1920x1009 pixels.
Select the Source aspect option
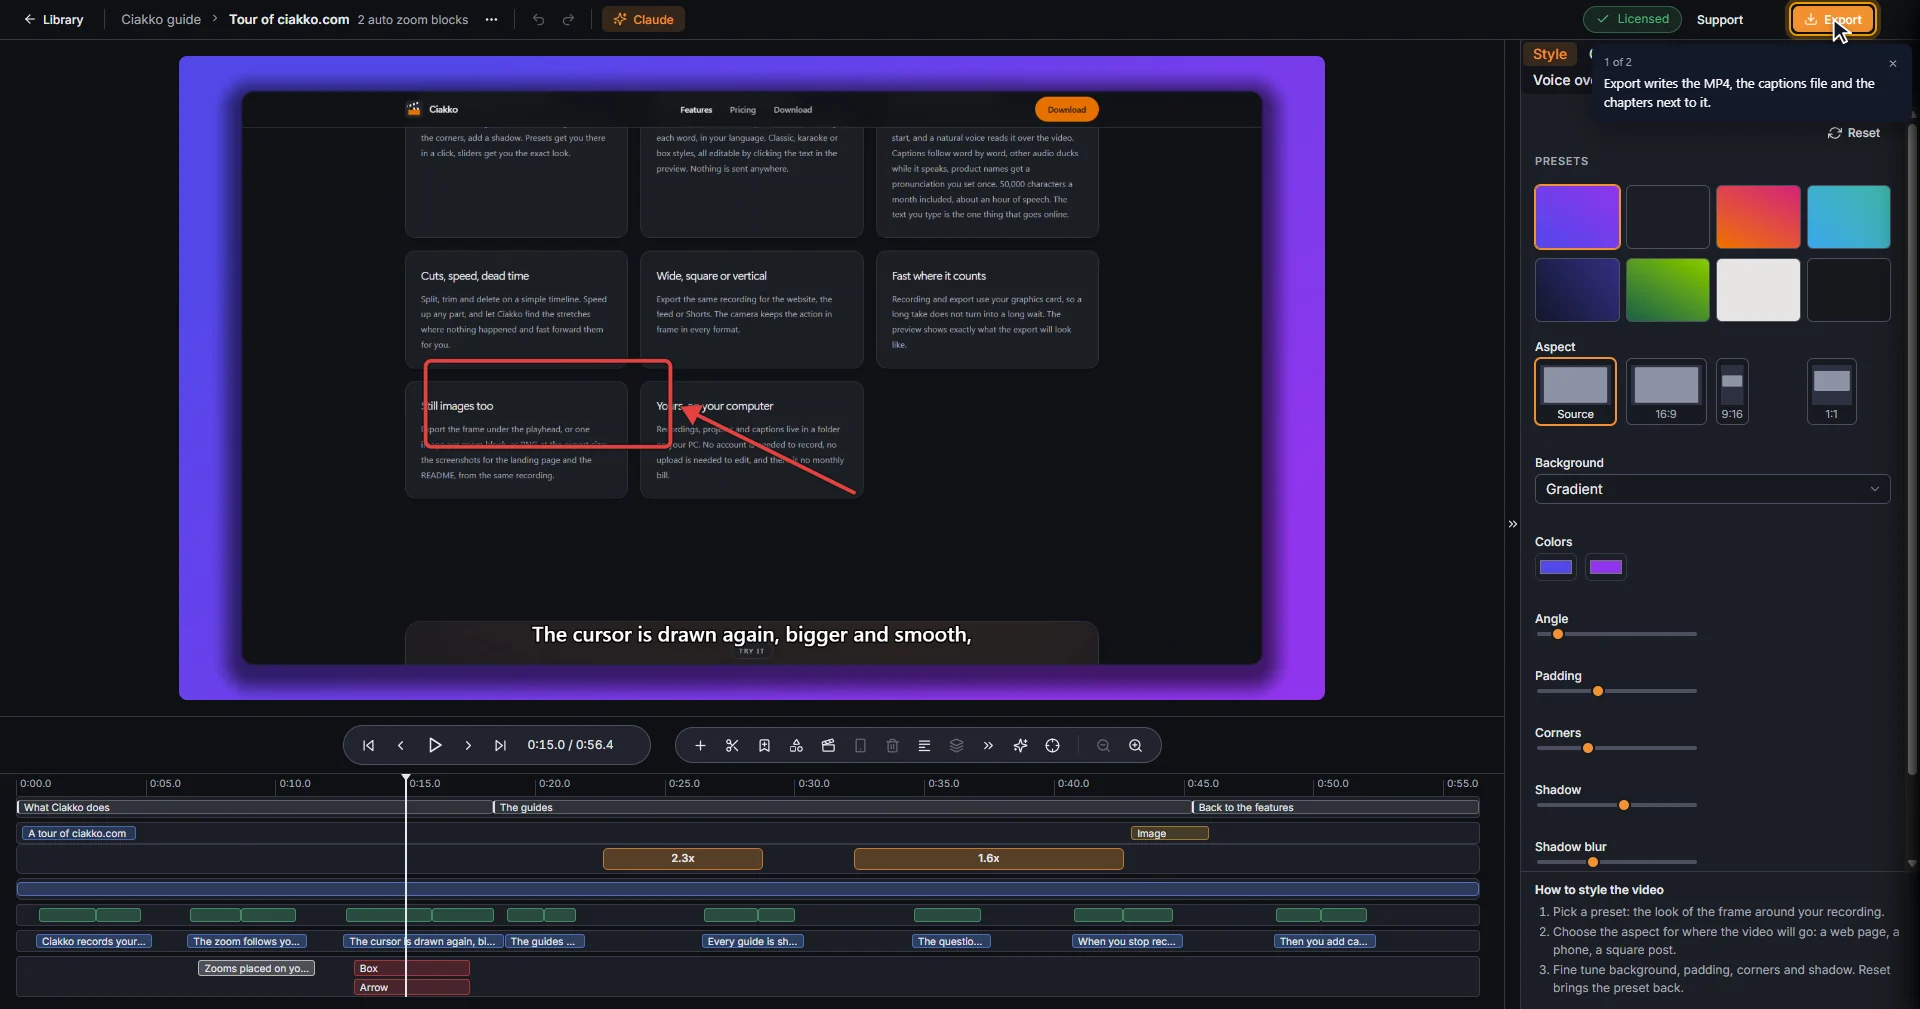pyautogui.click(x=1575, y=392)
